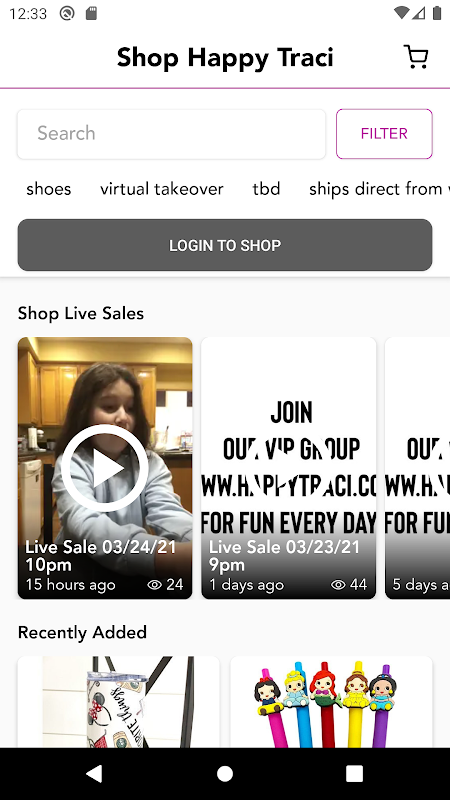Viewport: 450px width, 800px height.
Task: Open the tumbler product in Recently Added
Action: tap(119, 702)
